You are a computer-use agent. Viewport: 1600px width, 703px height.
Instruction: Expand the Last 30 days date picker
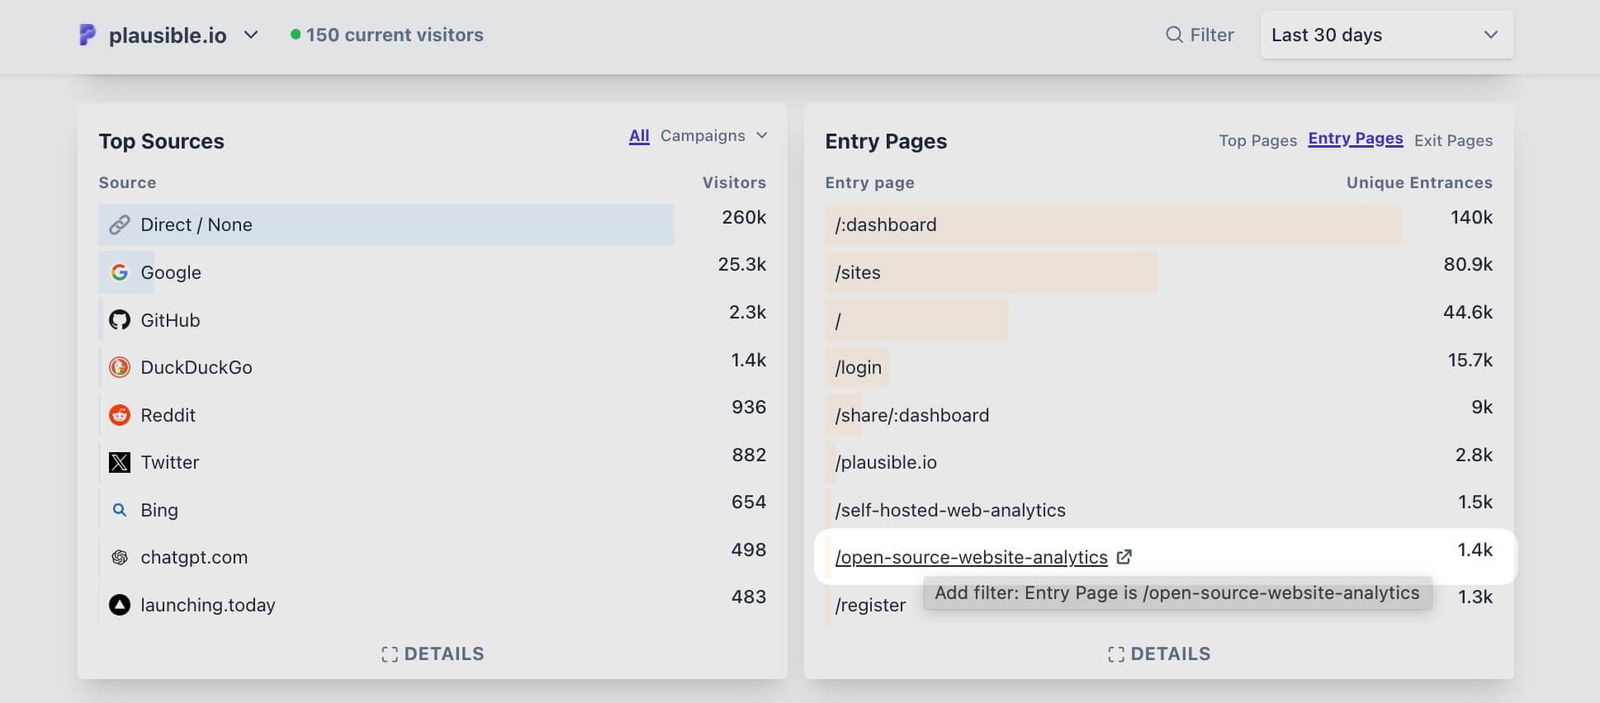(x=1386, y=35)
